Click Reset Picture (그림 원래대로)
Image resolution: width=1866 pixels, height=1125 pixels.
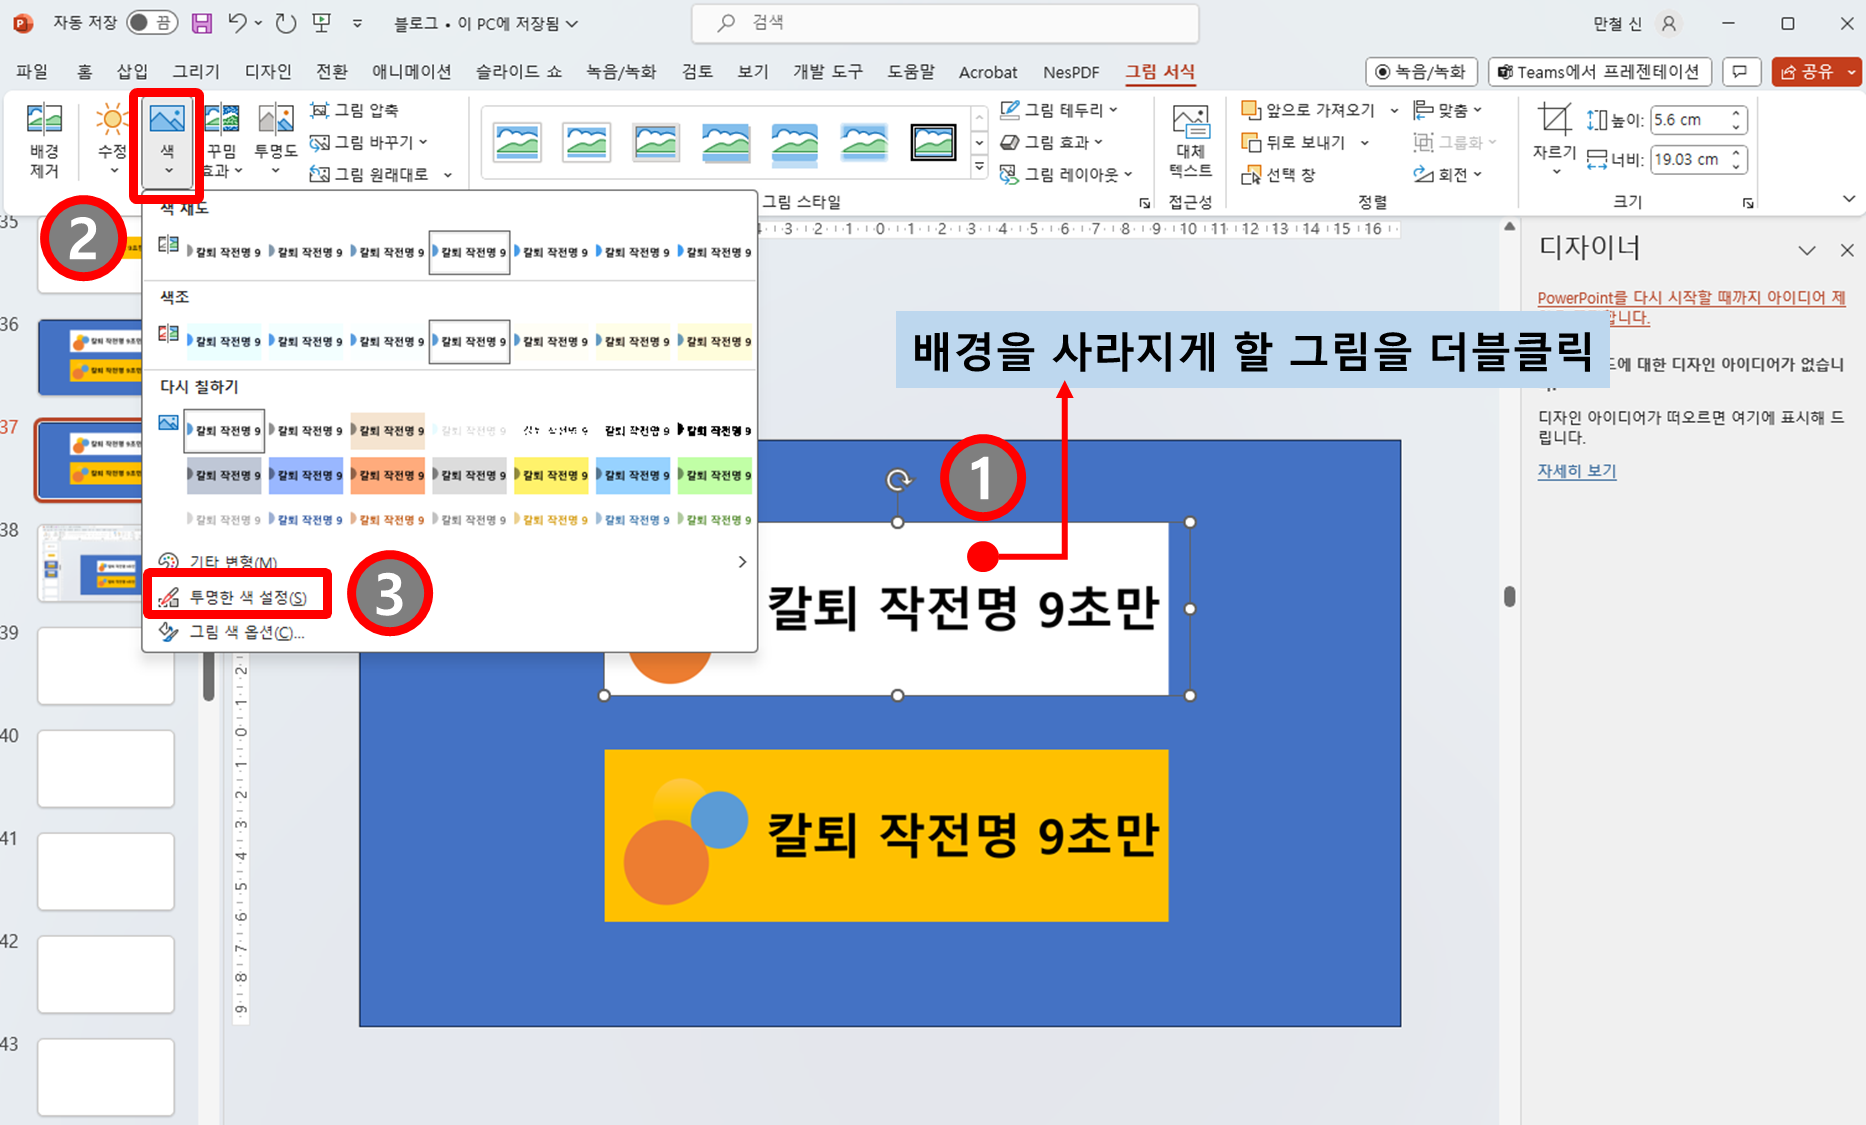click(370, 174)
